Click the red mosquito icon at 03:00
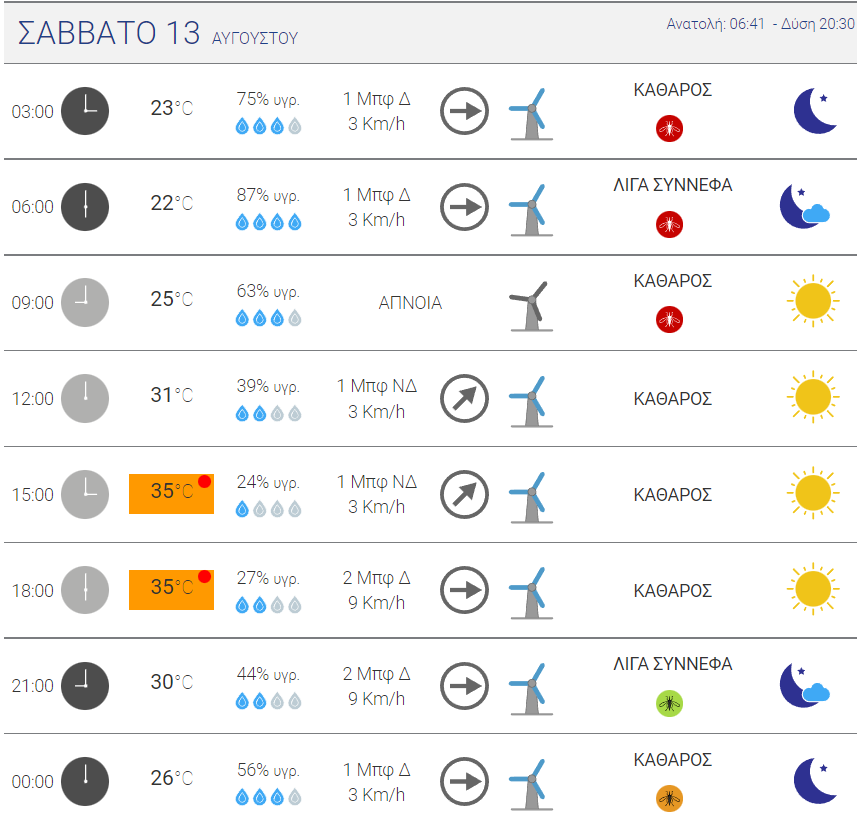857x825 pixels. pyautogui.click(x=668, y=128)
